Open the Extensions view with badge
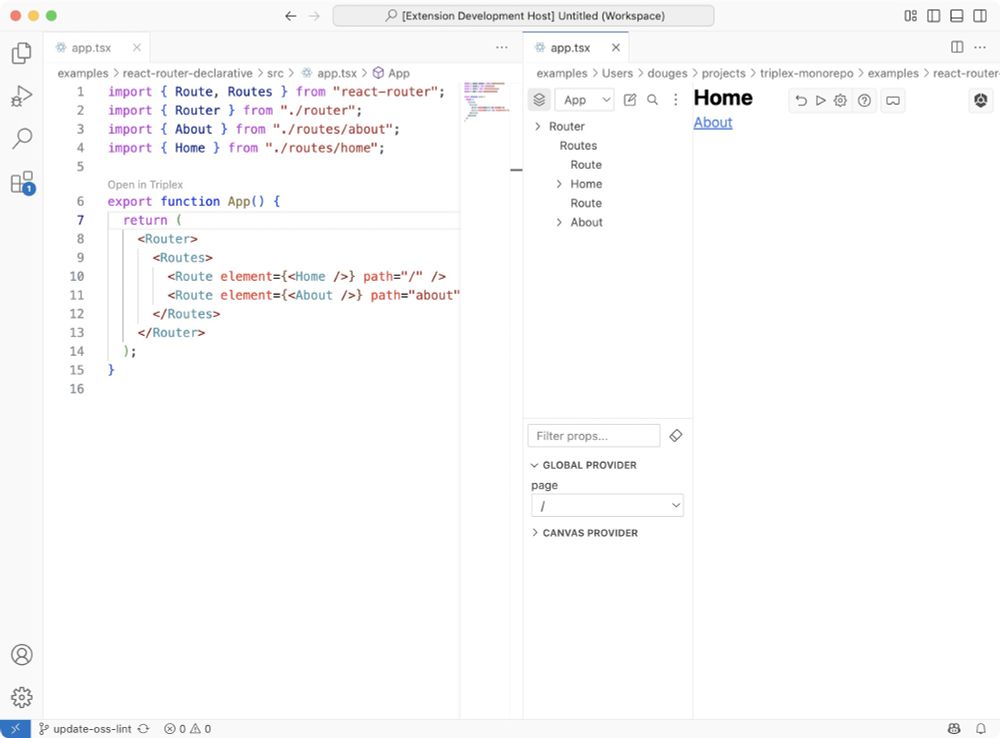This screenshot has height=738, width=1000. [x=22, y=182]
